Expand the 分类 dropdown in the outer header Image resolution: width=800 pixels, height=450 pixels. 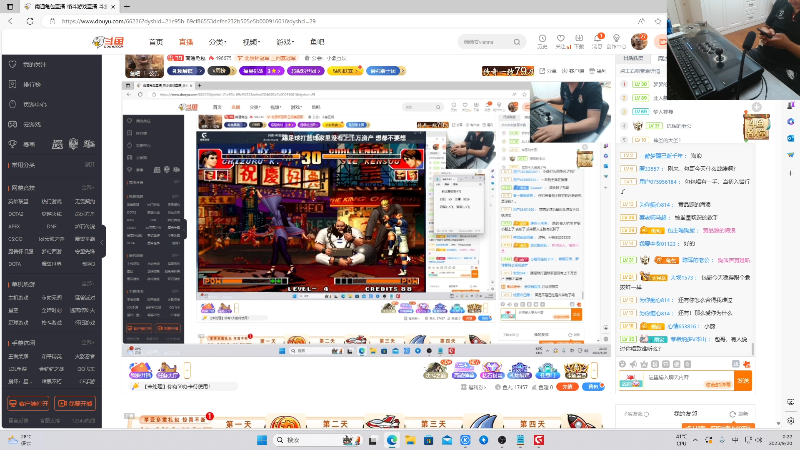[x=217, y=42]
